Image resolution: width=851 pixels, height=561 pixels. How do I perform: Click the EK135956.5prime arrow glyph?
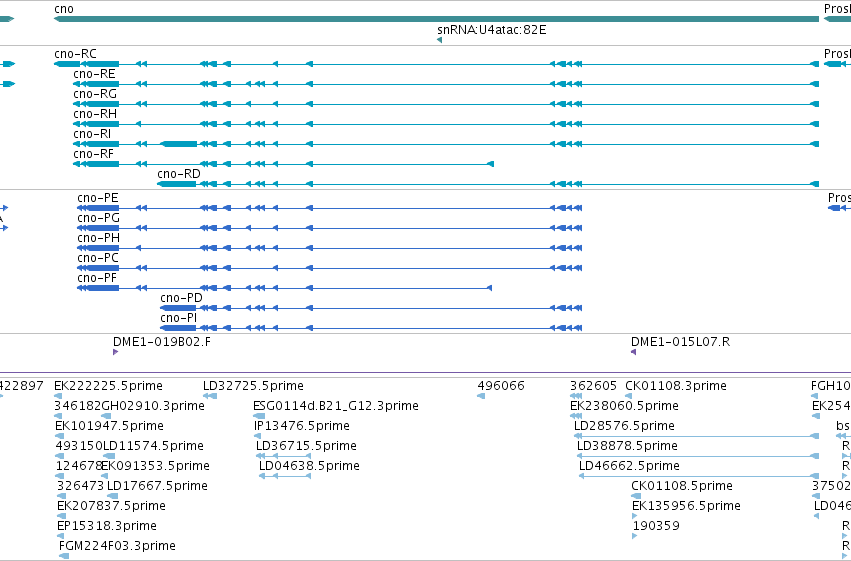click(635, 516)
